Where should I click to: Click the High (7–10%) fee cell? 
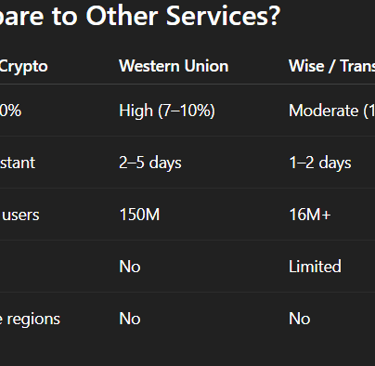click(x=167, y=111)
